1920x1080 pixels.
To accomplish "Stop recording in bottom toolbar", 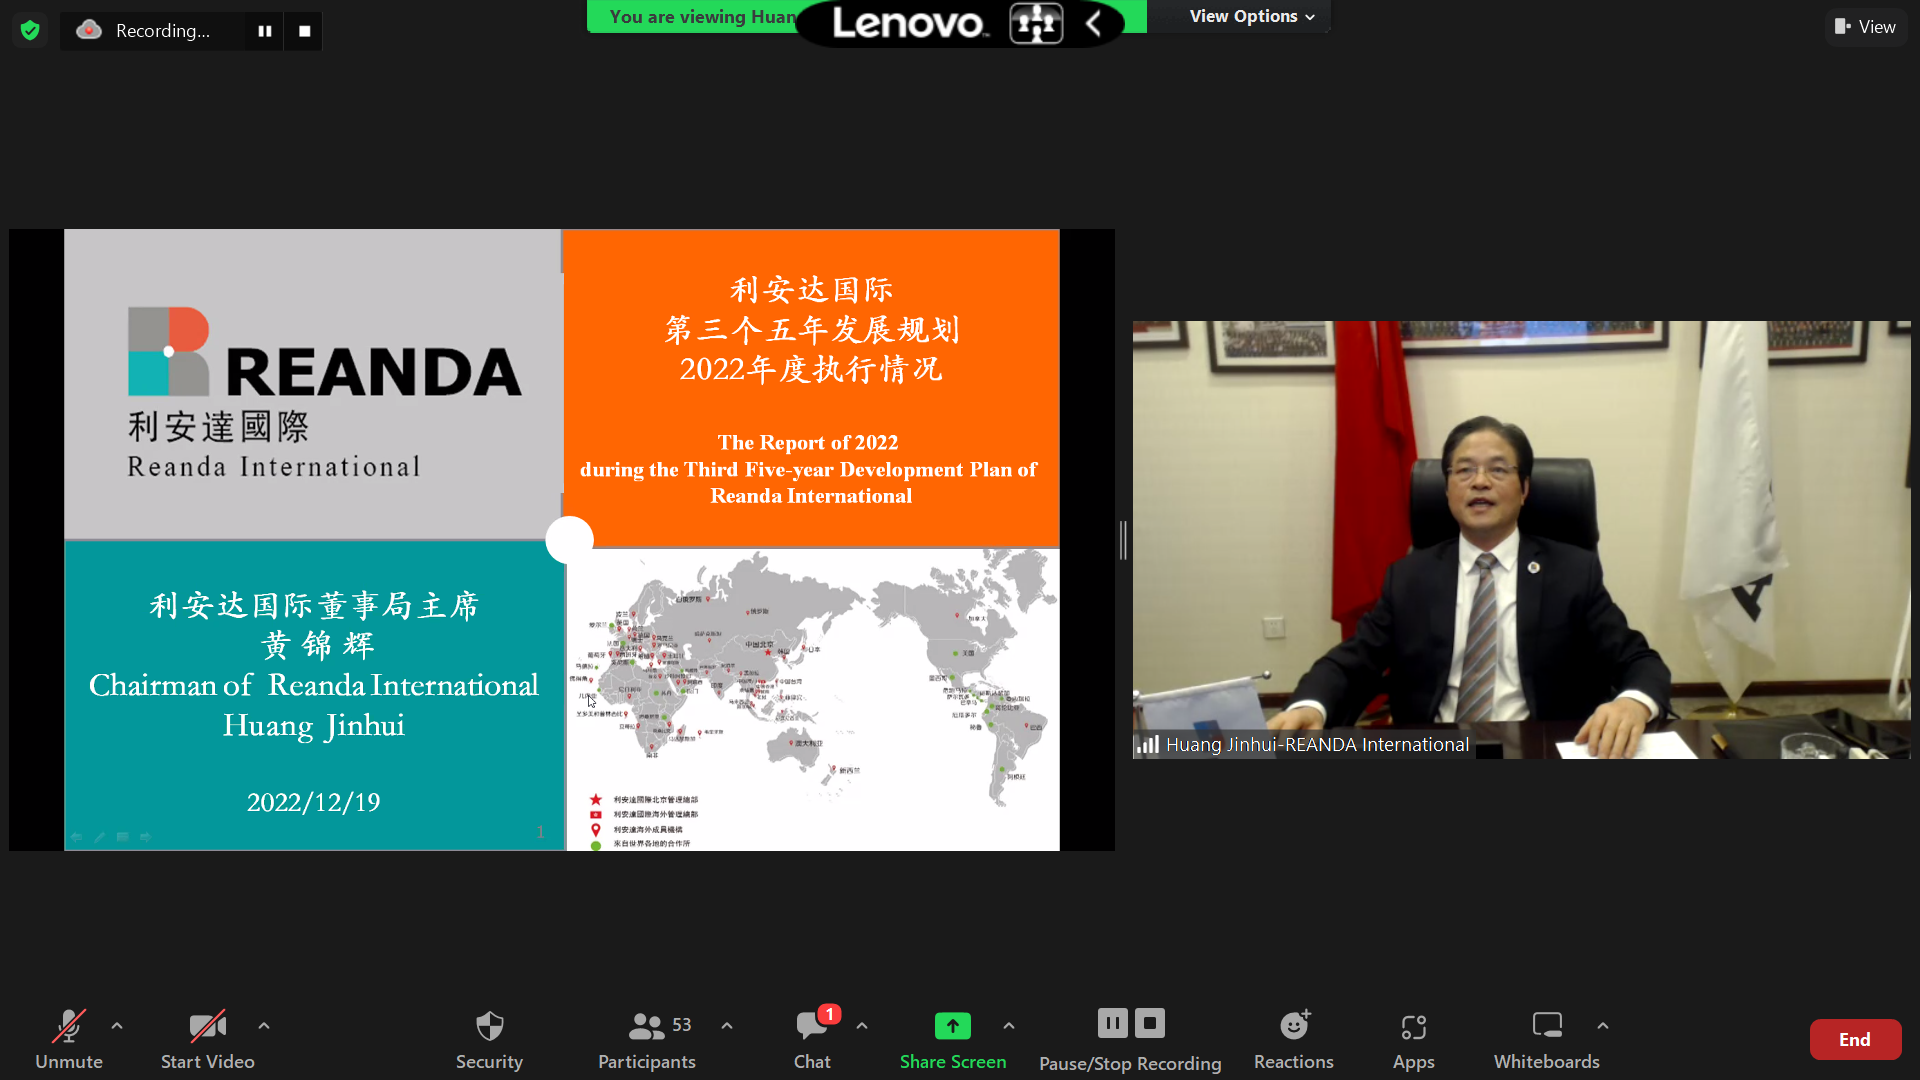I will [1150, 1023].
